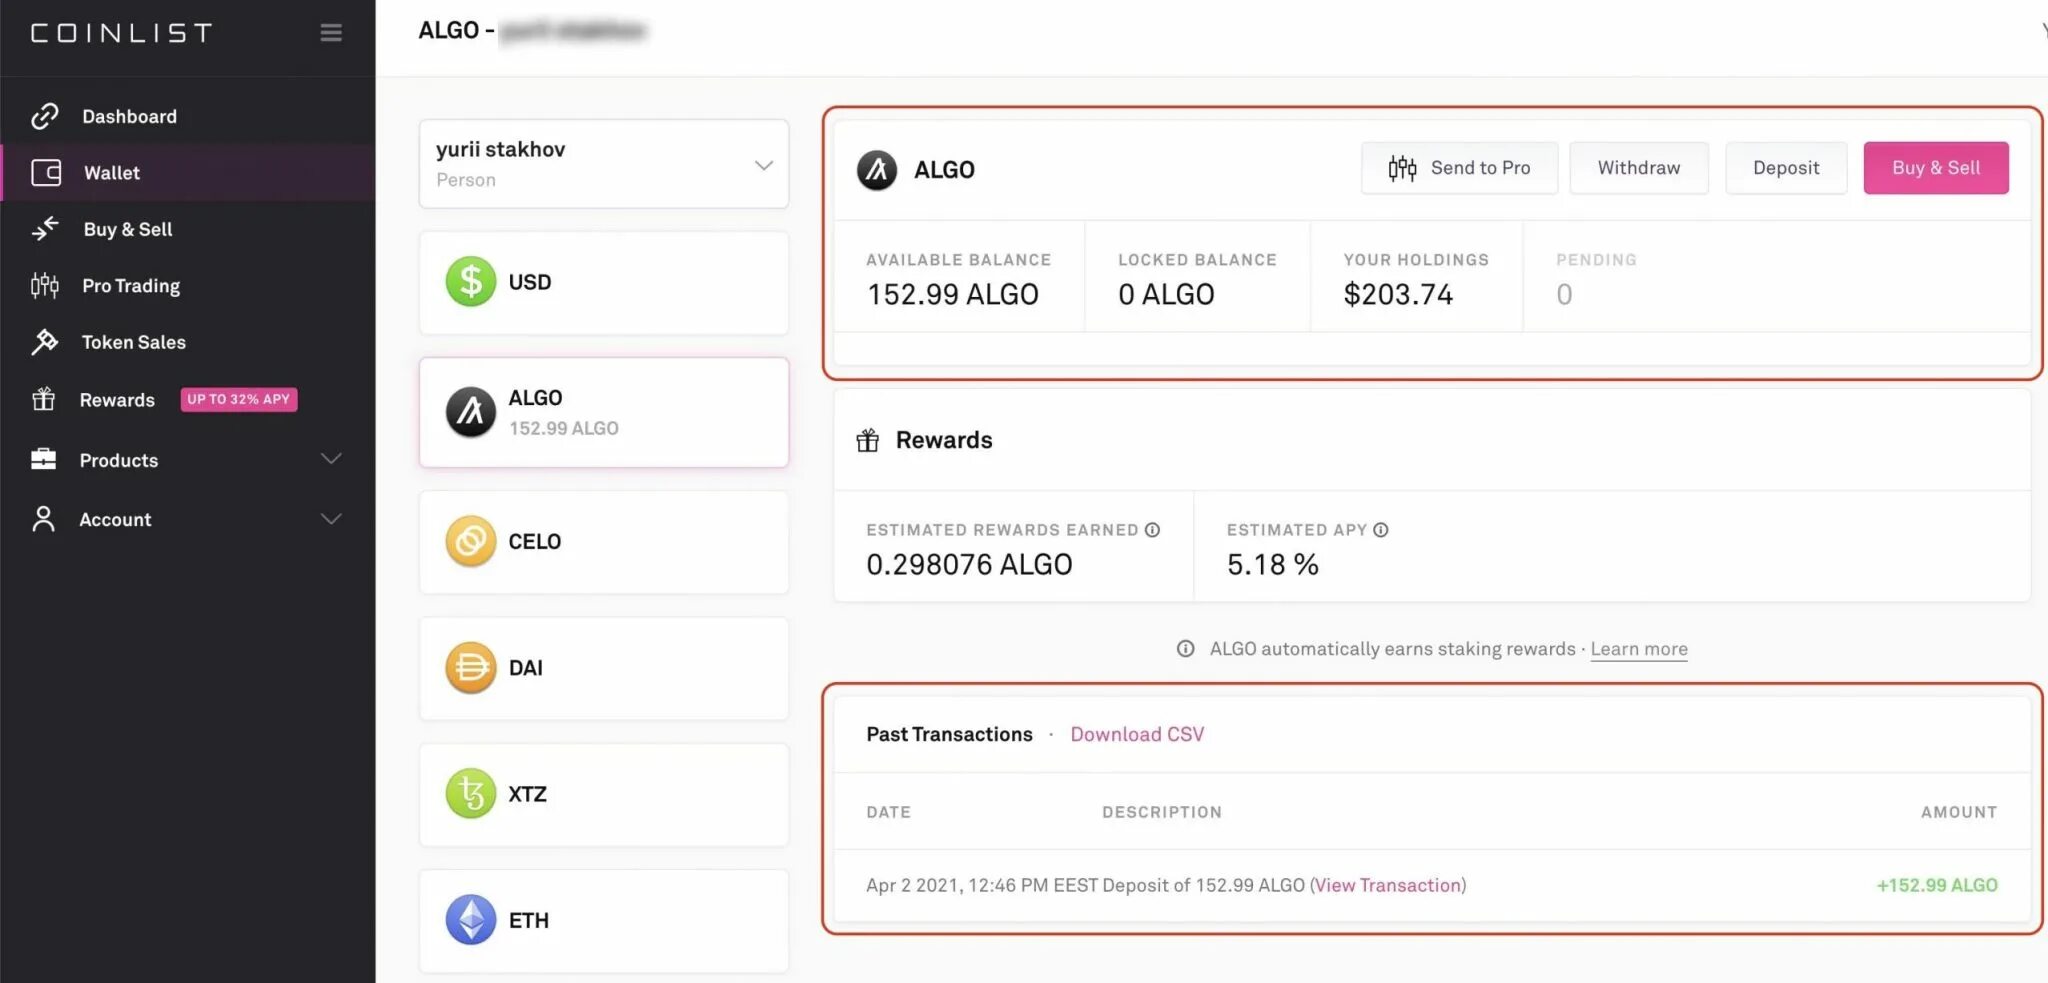
Task: Click the DAI coin icon
Action: [x=471, y=668]
